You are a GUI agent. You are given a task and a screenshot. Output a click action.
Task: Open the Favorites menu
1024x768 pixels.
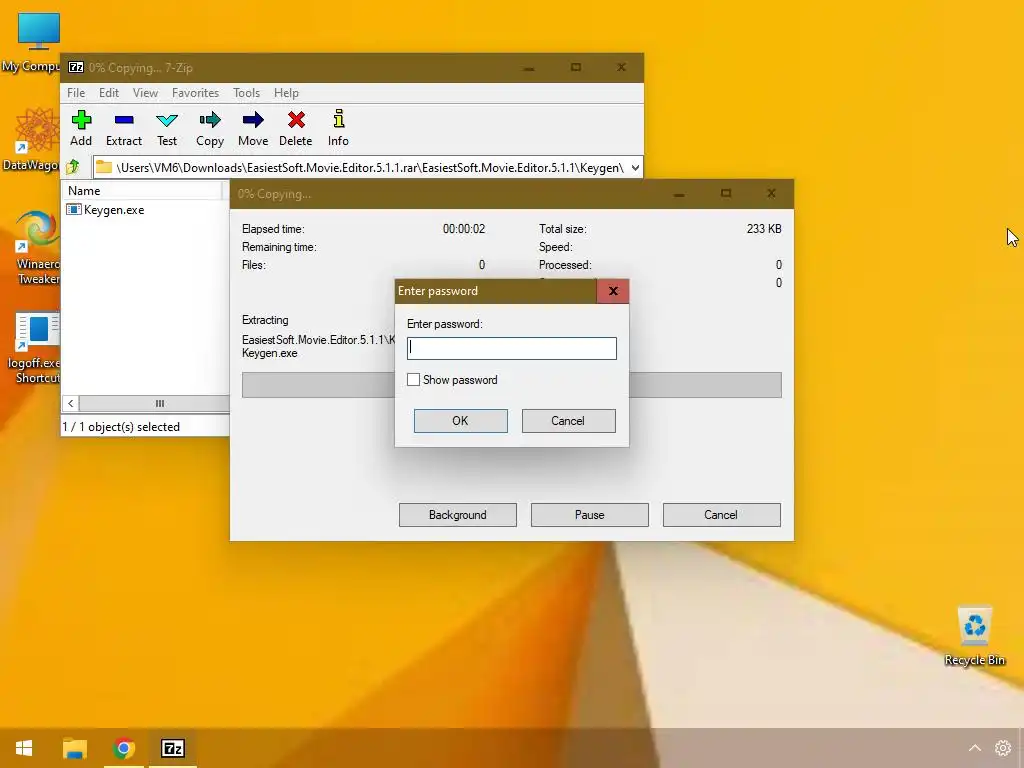[x=195, y=93]
